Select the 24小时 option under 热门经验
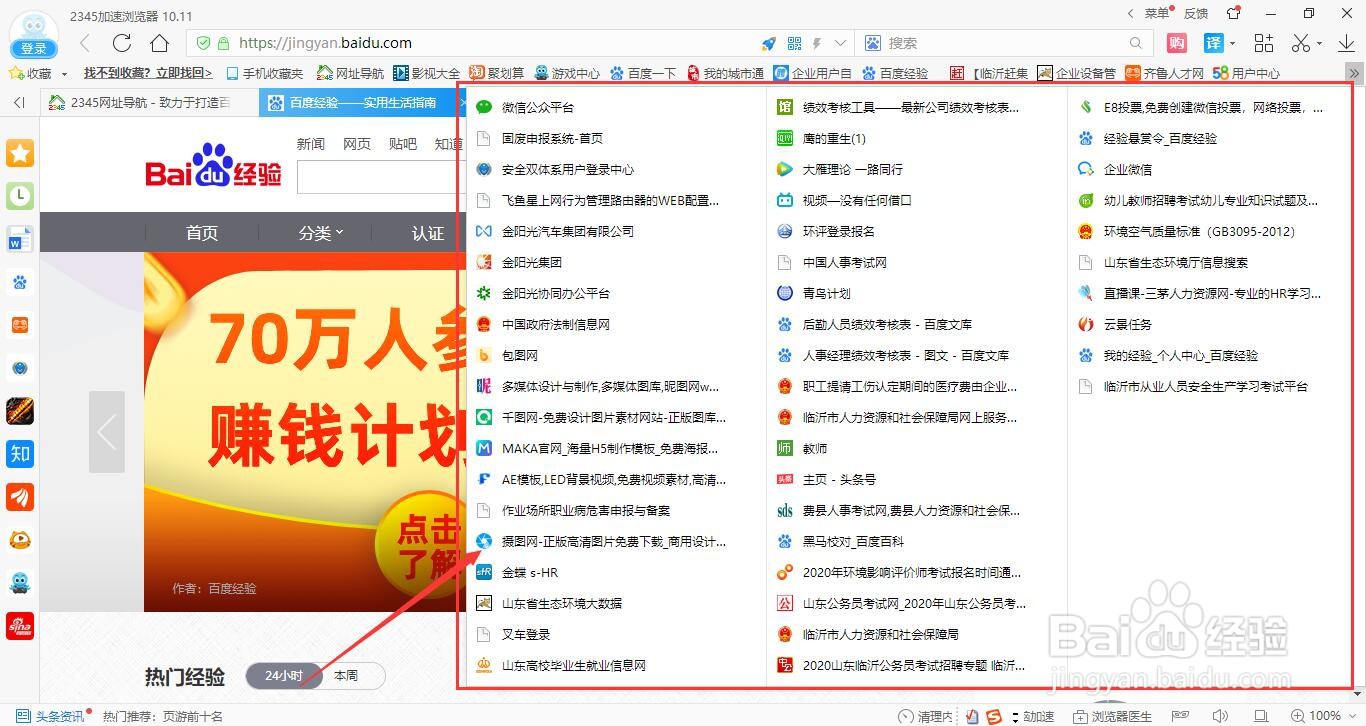The height and width of the screenshot is (726, 1366). click(x=284, y=676)
